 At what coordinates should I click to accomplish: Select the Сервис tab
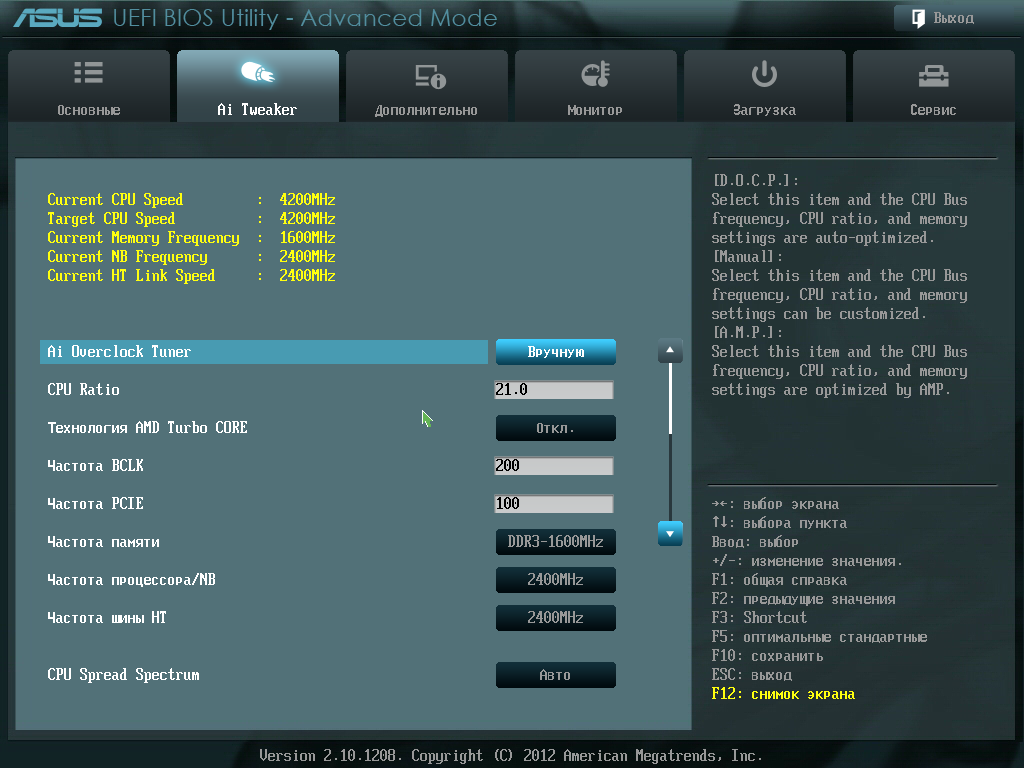pyautogui.click(x=934, y=86)
